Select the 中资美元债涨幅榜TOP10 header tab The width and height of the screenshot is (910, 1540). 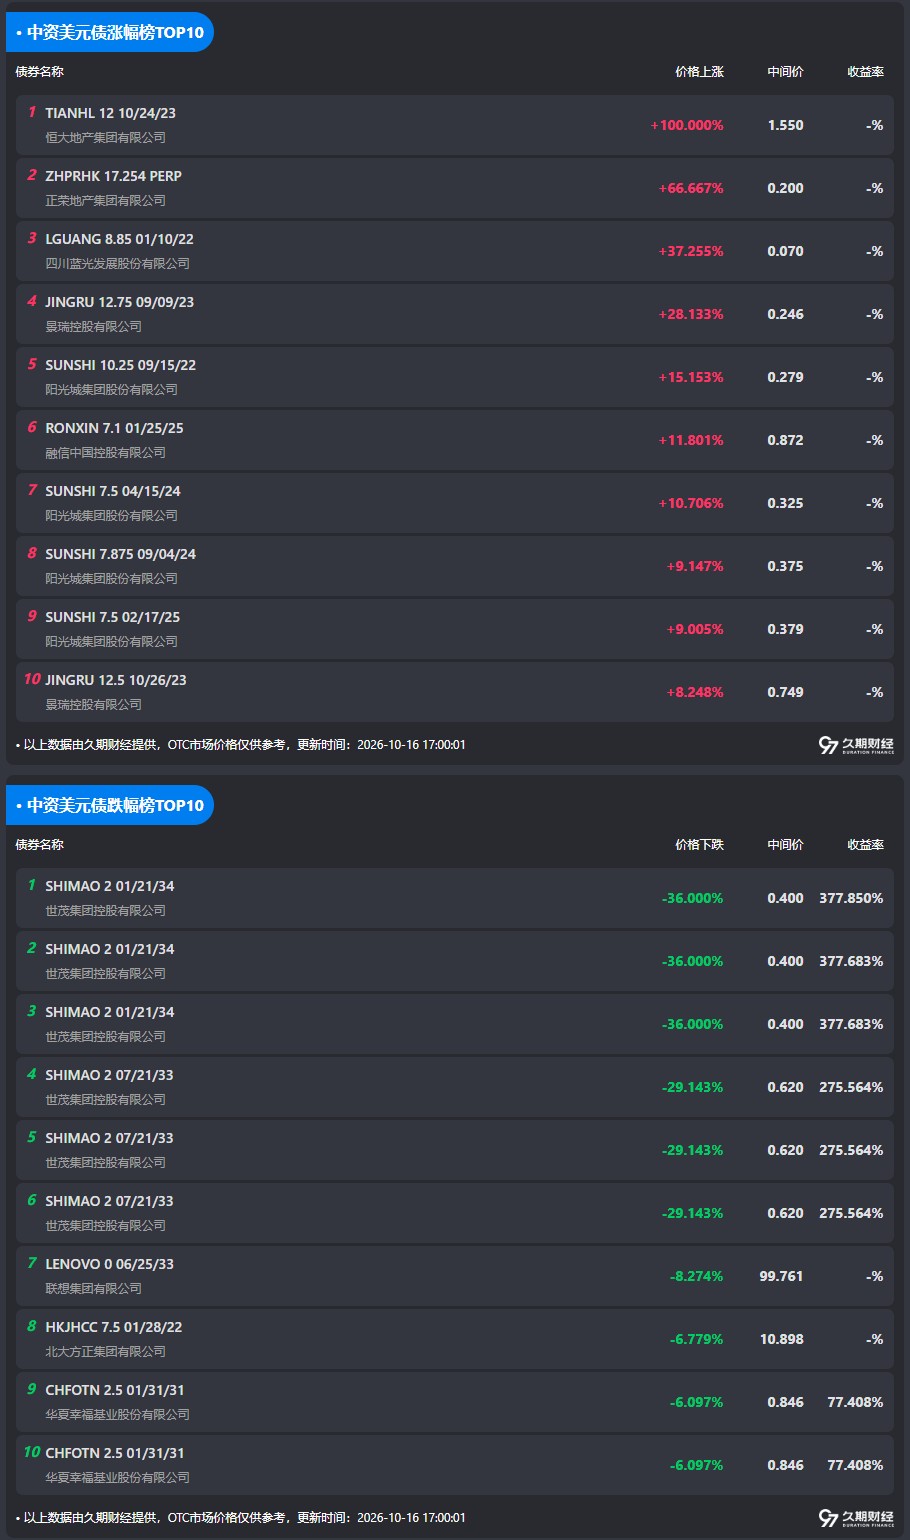[x=110, y=32]
